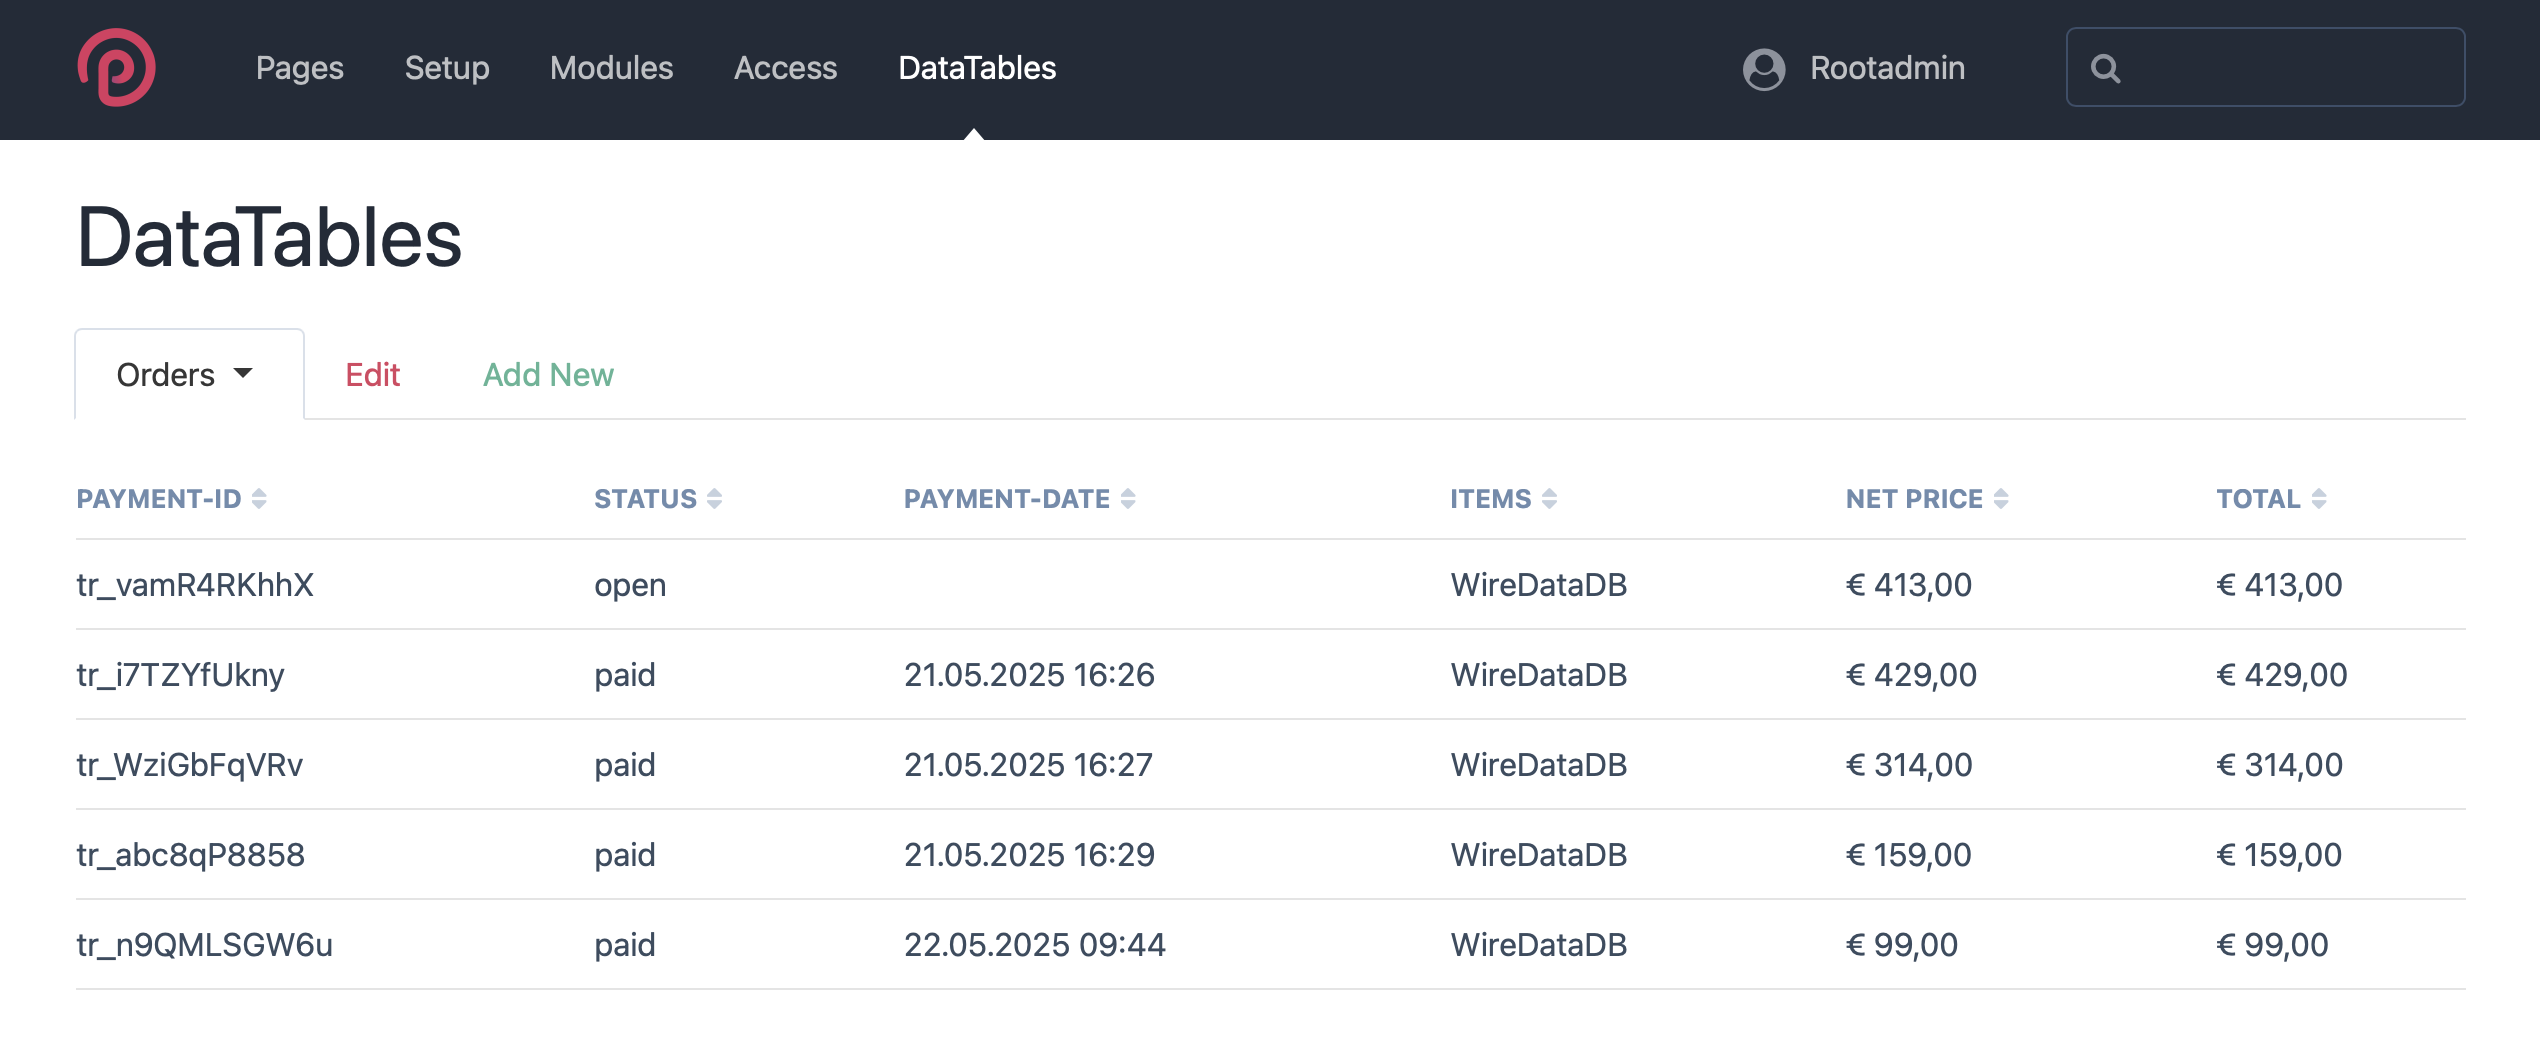The width and height of the screenshot is (2540, 1064).
Task: Open the Access menu
Action: 786,68
